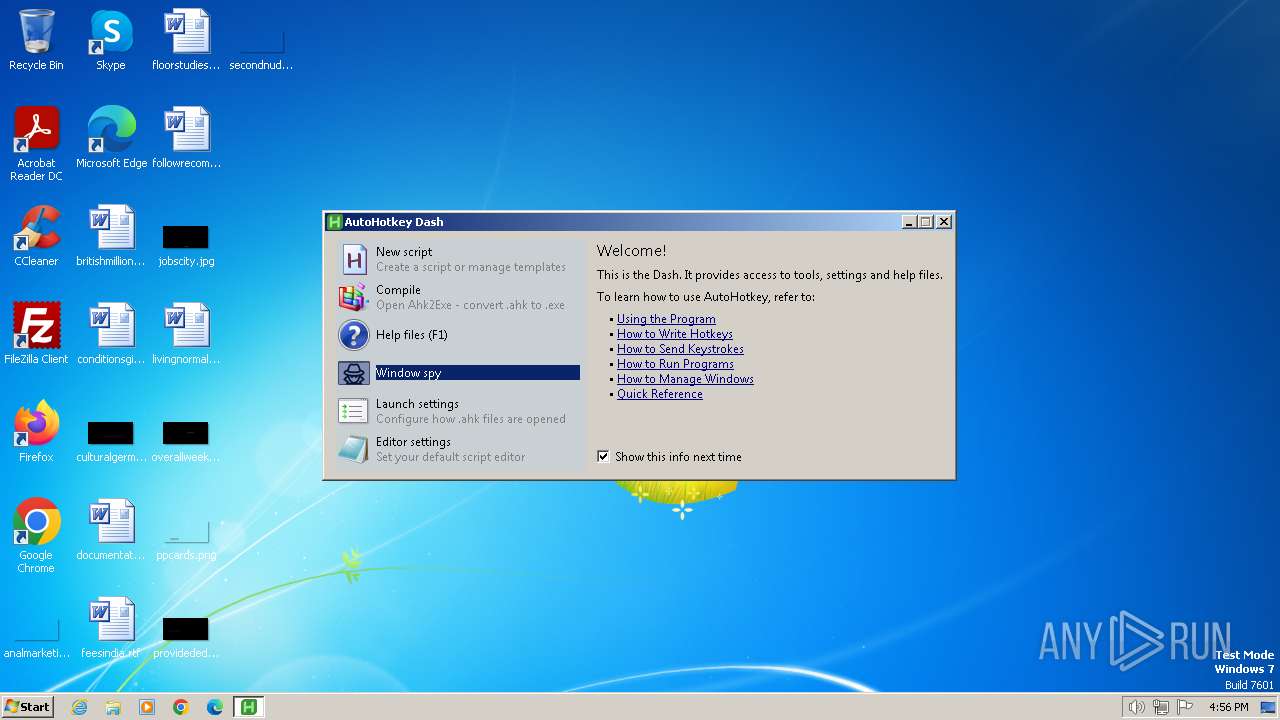Screen dimensions: 1280x720
Task: Select the CCleaner desktop shortcut
Action: [36, 236]
